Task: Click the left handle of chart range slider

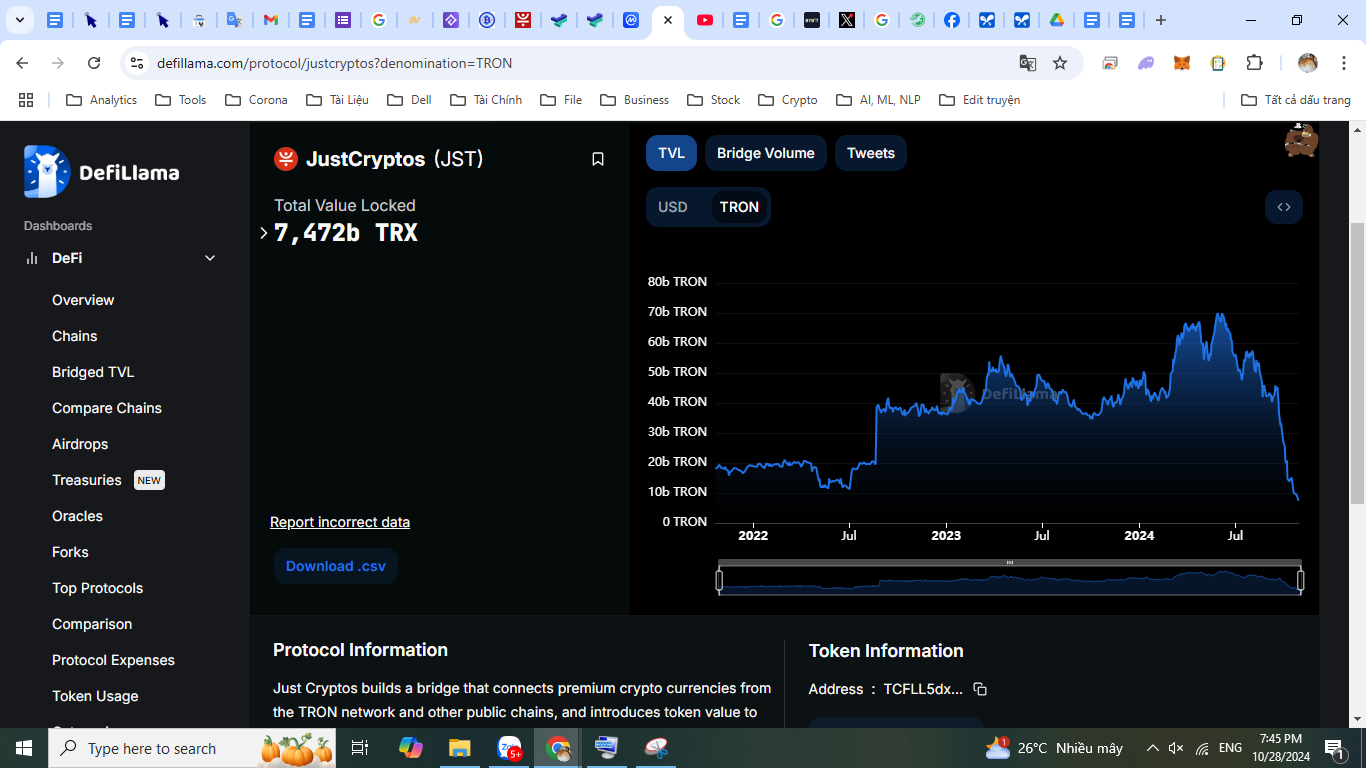Action: (719, 580)
